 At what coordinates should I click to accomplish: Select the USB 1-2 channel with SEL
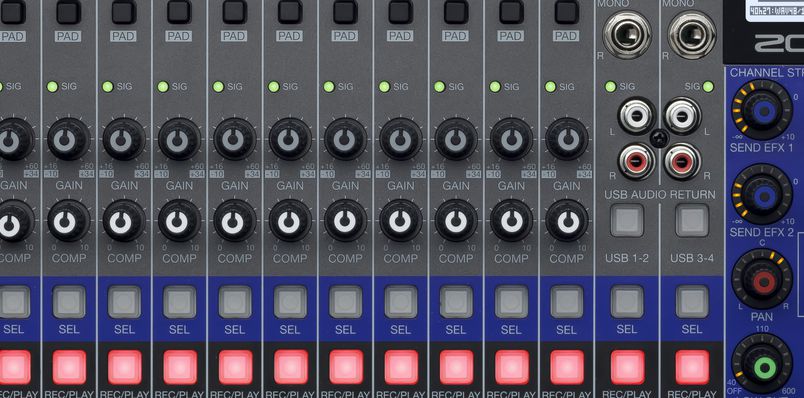point(627,302)
